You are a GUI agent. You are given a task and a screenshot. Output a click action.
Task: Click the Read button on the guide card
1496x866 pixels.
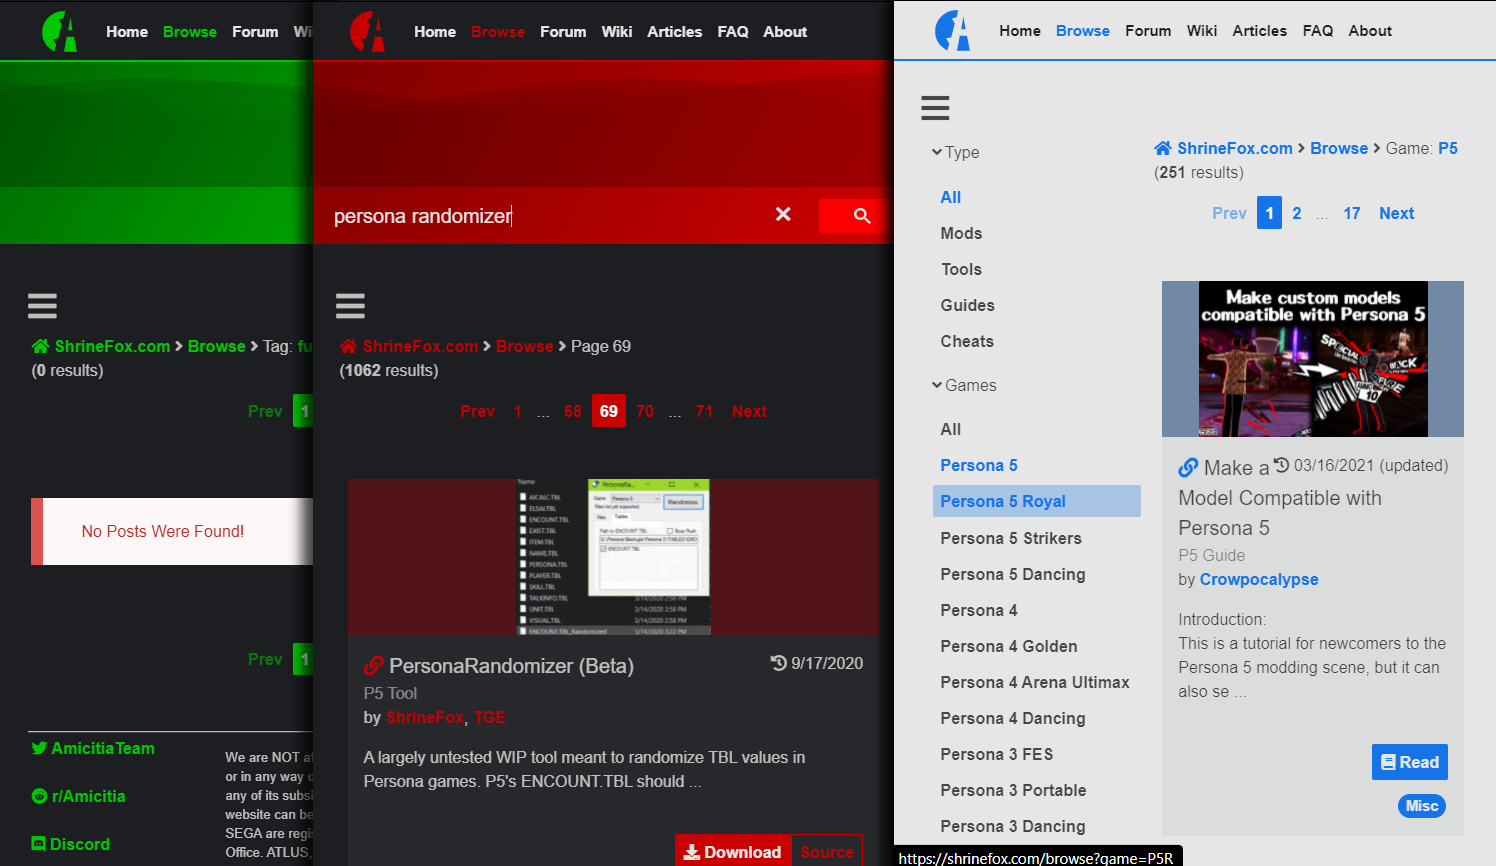pos(1410,762)
